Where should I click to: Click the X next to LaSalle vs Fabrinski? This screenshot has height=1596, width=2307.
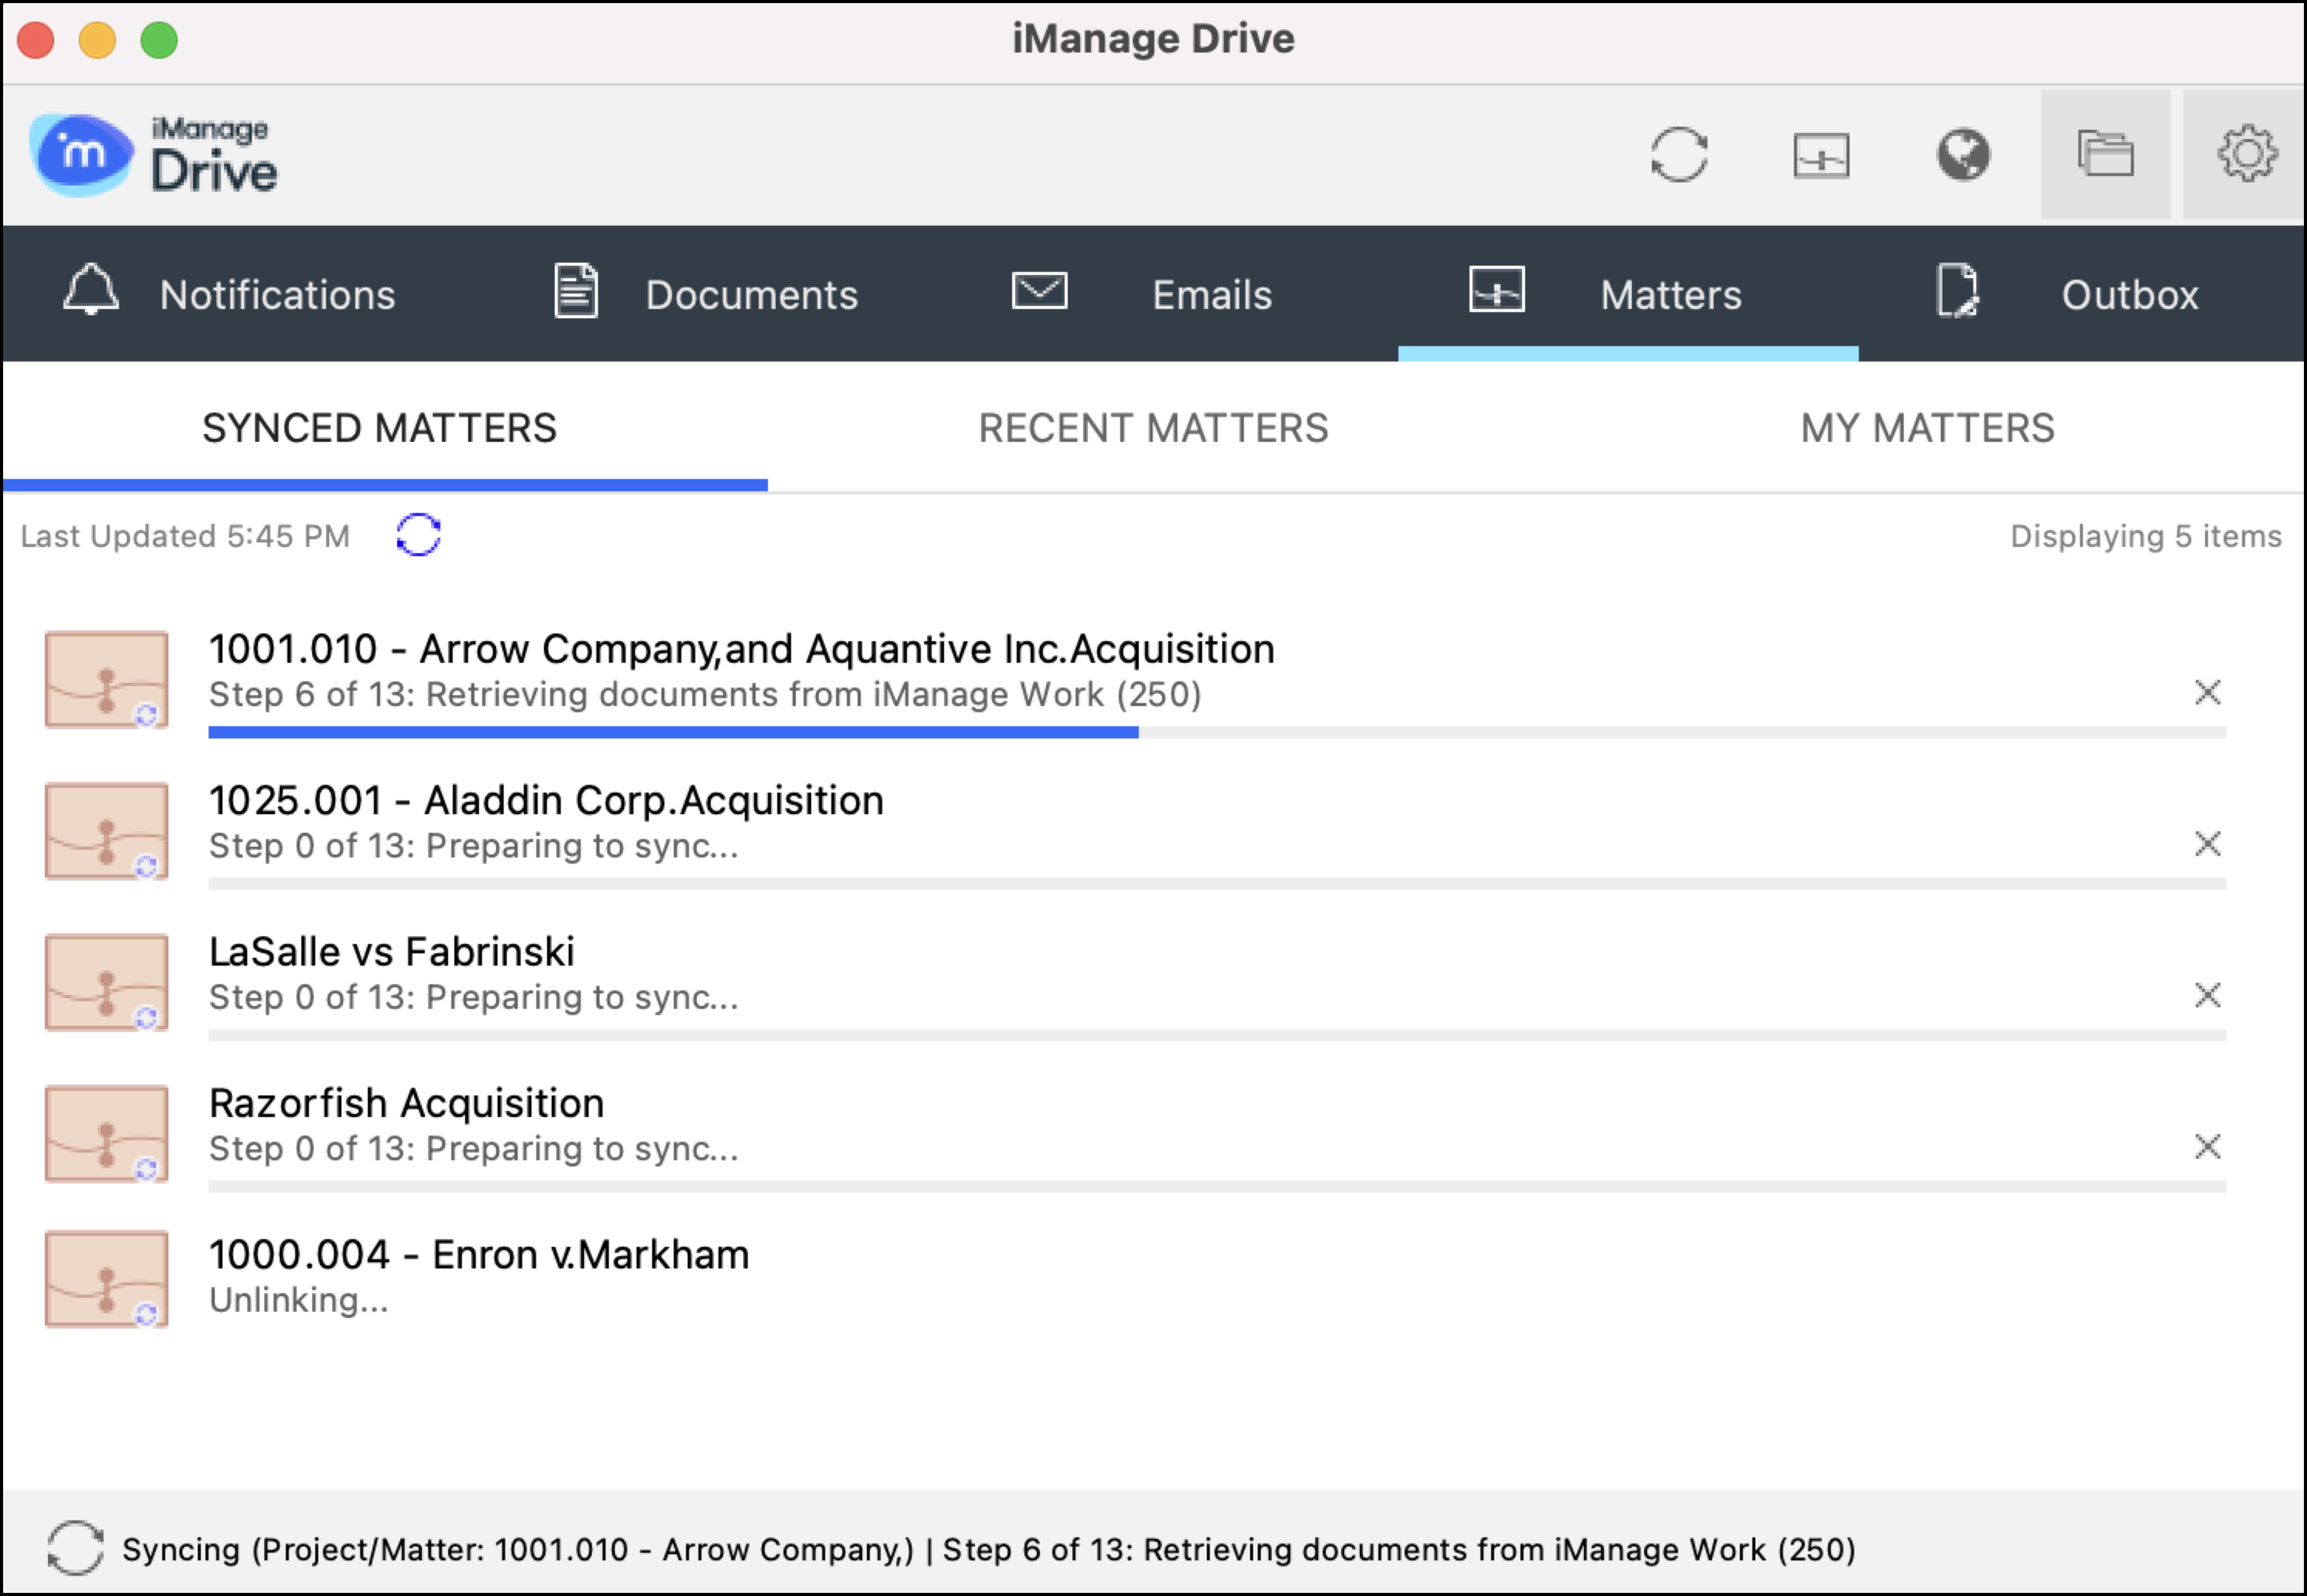click(2207, 995)
